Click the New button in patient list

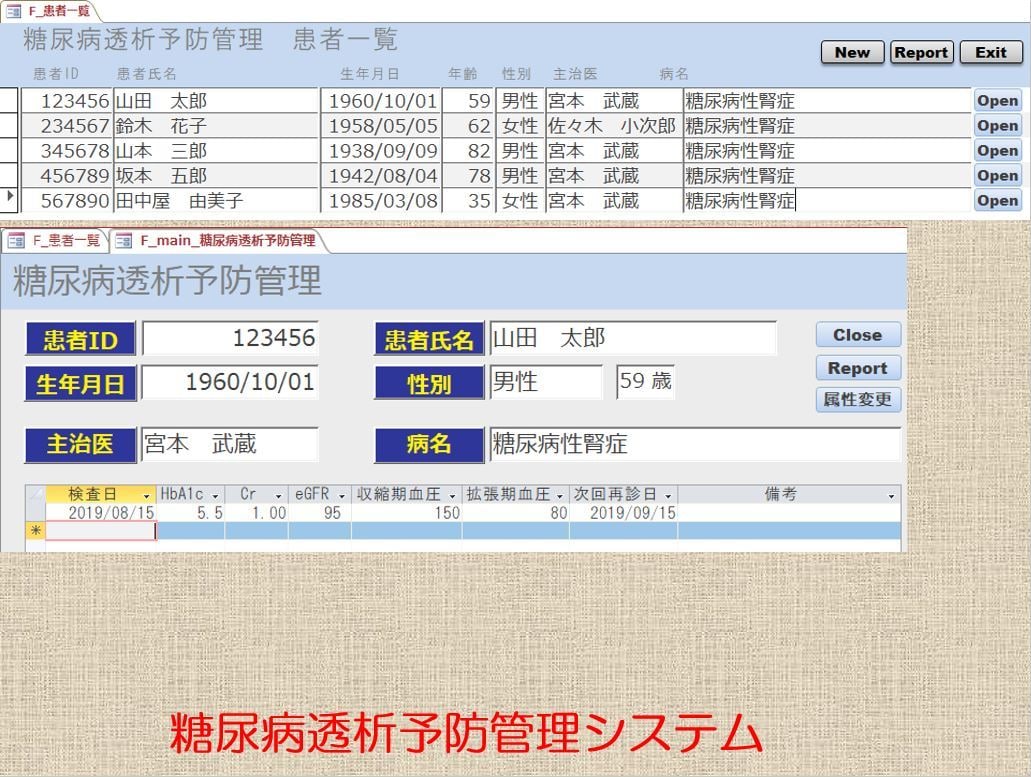[x=852, y=53]
